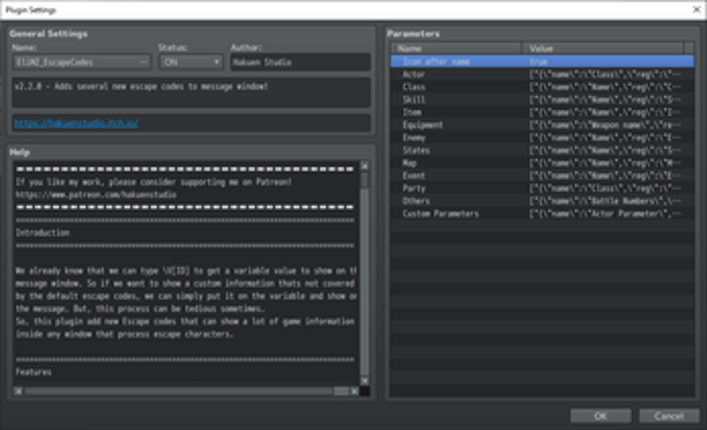Click the Help scroll left arrow
This screenshot has height=430, width=707.
click(18, 391)
